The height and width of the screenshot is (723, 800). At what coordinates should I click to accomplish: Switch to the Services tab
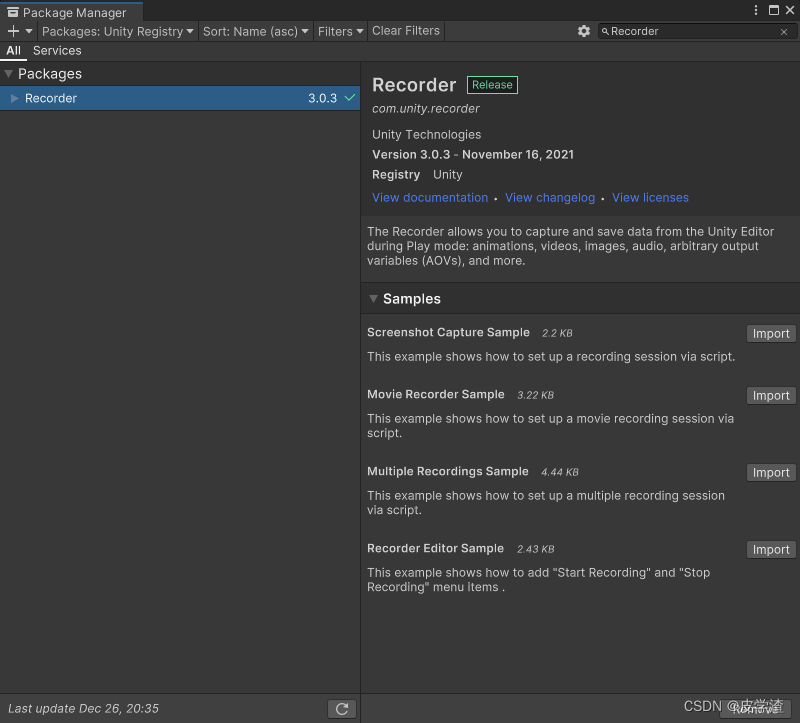[57, 51]
